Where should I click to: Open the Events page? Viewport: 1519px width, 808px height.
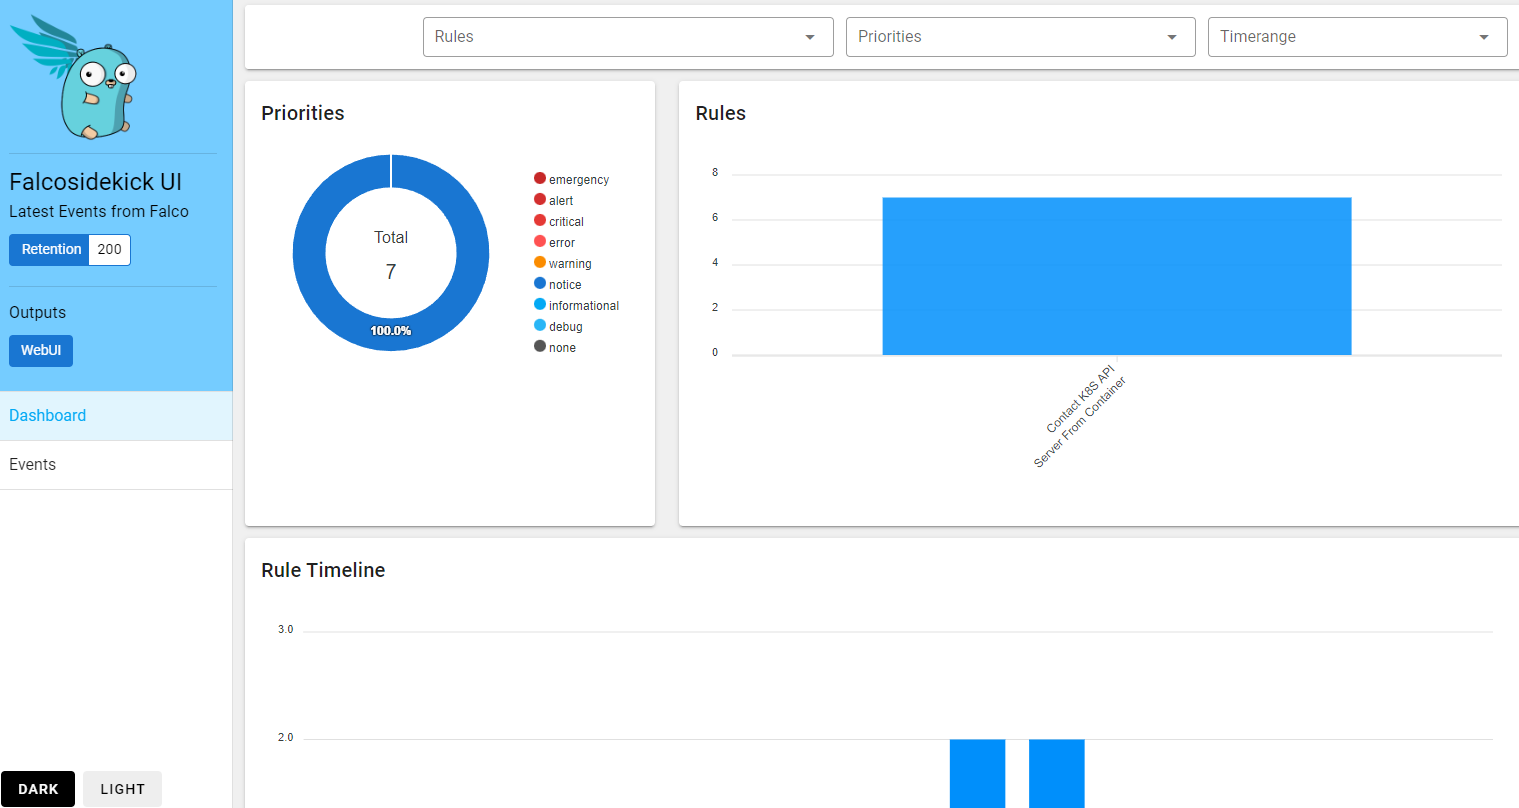point(116,465)
